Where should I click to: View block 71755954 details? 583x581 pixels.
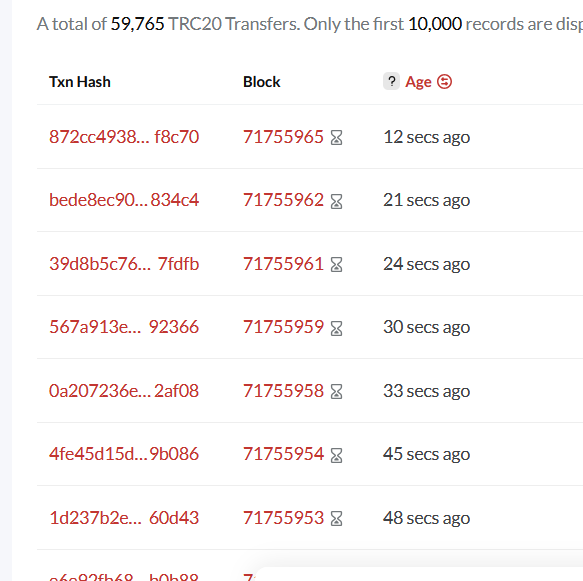[x=283, y=454]
